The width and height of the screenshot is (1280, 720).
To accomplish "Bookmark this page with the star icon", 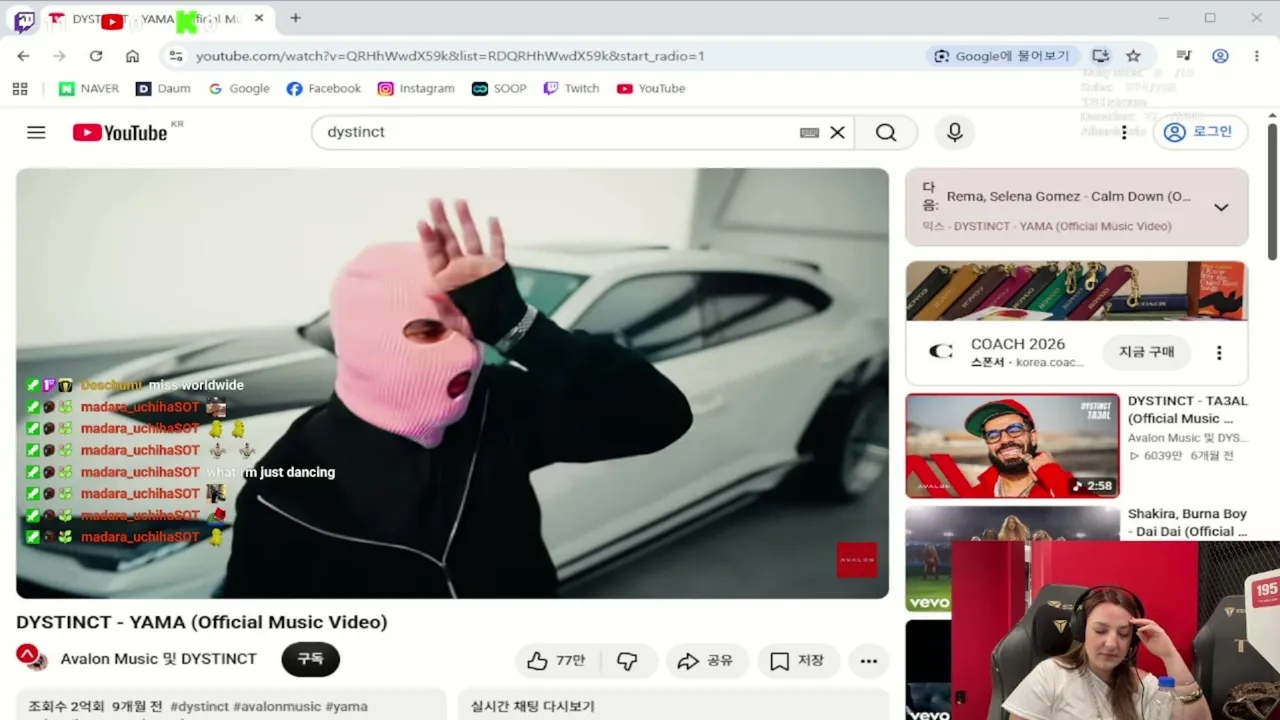I will coord(1133,56).
